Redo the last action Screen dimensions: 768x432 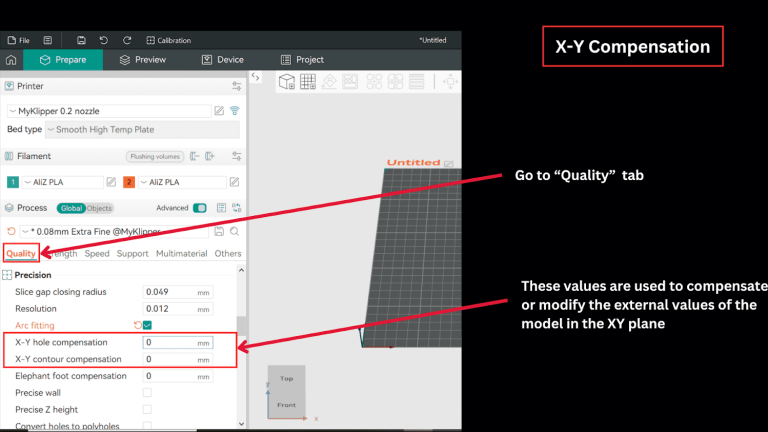coord(127,40)
